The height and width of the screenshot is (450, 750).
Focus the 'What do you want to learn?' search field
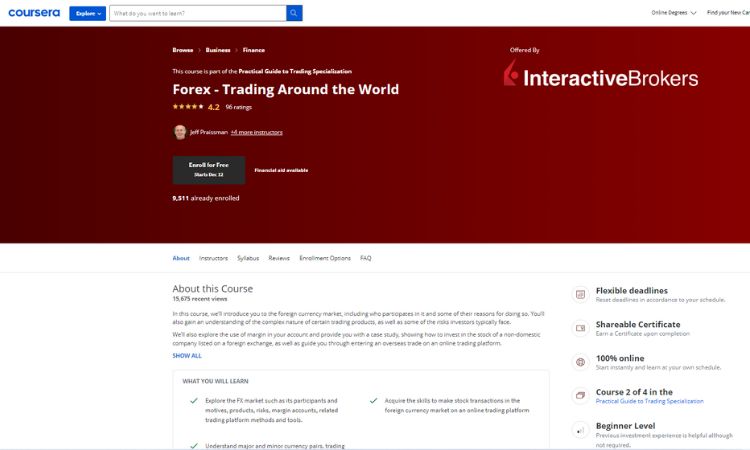click(x=198, y=13)
